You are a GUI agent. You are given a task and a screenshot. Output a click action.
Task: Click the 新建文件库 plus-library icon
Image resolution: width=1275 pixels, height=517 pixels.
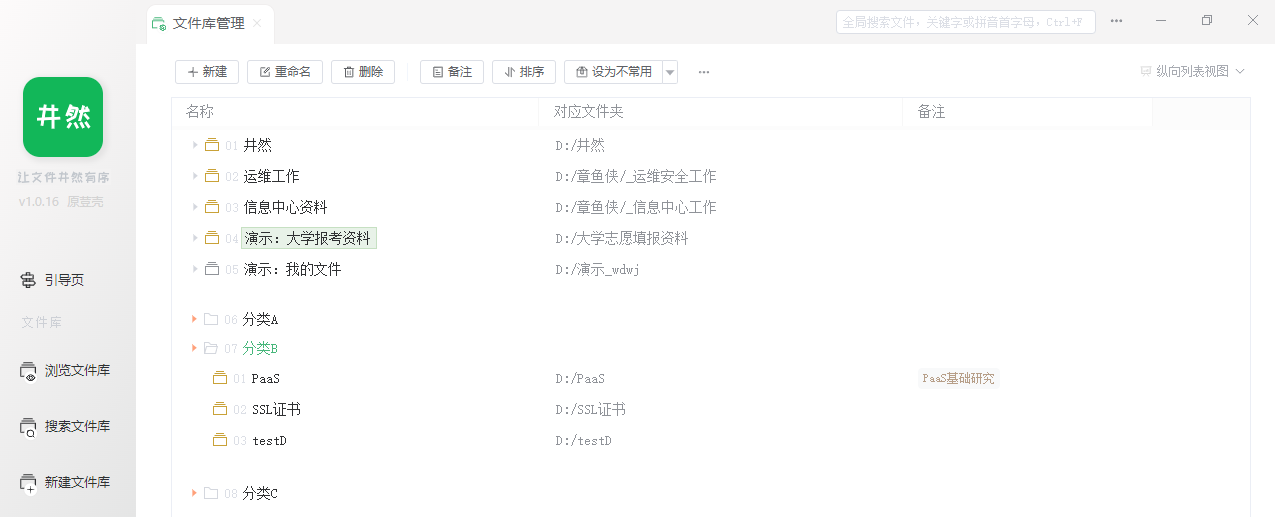pyautogui.click(x=29, y=483)
